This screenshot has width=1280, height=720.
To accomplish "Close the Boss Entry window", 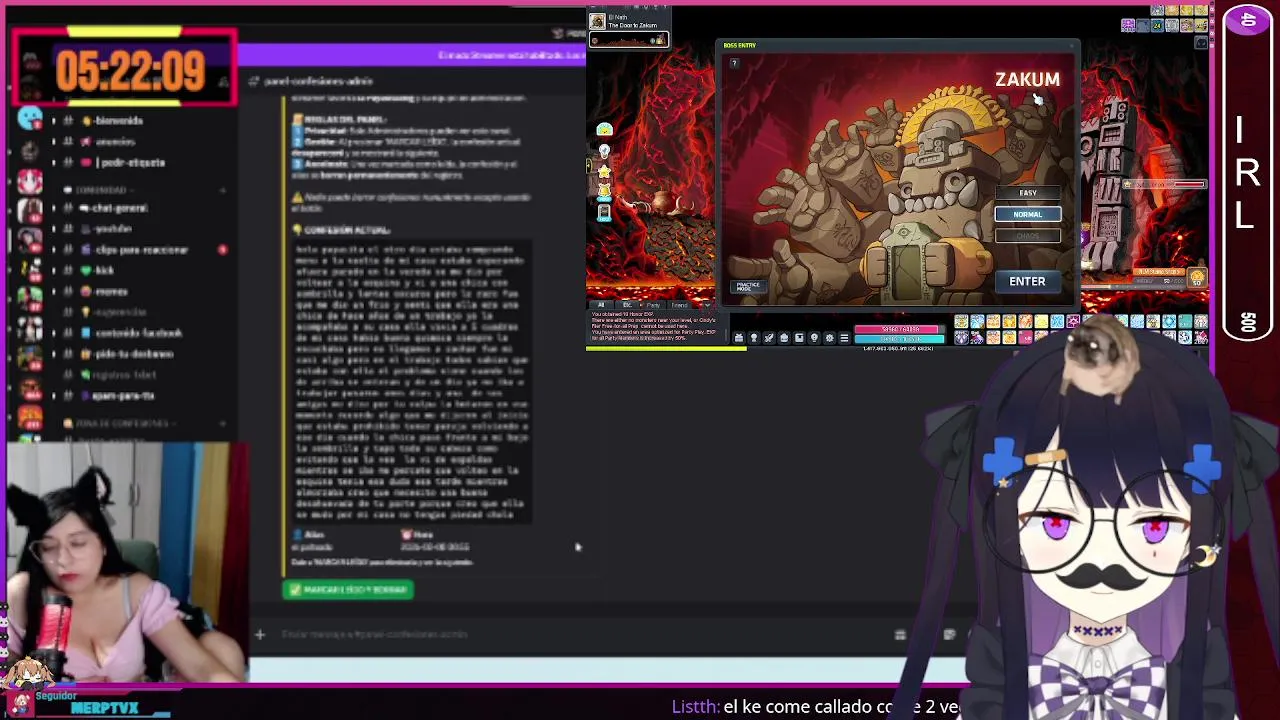I will coord(1073,45).
